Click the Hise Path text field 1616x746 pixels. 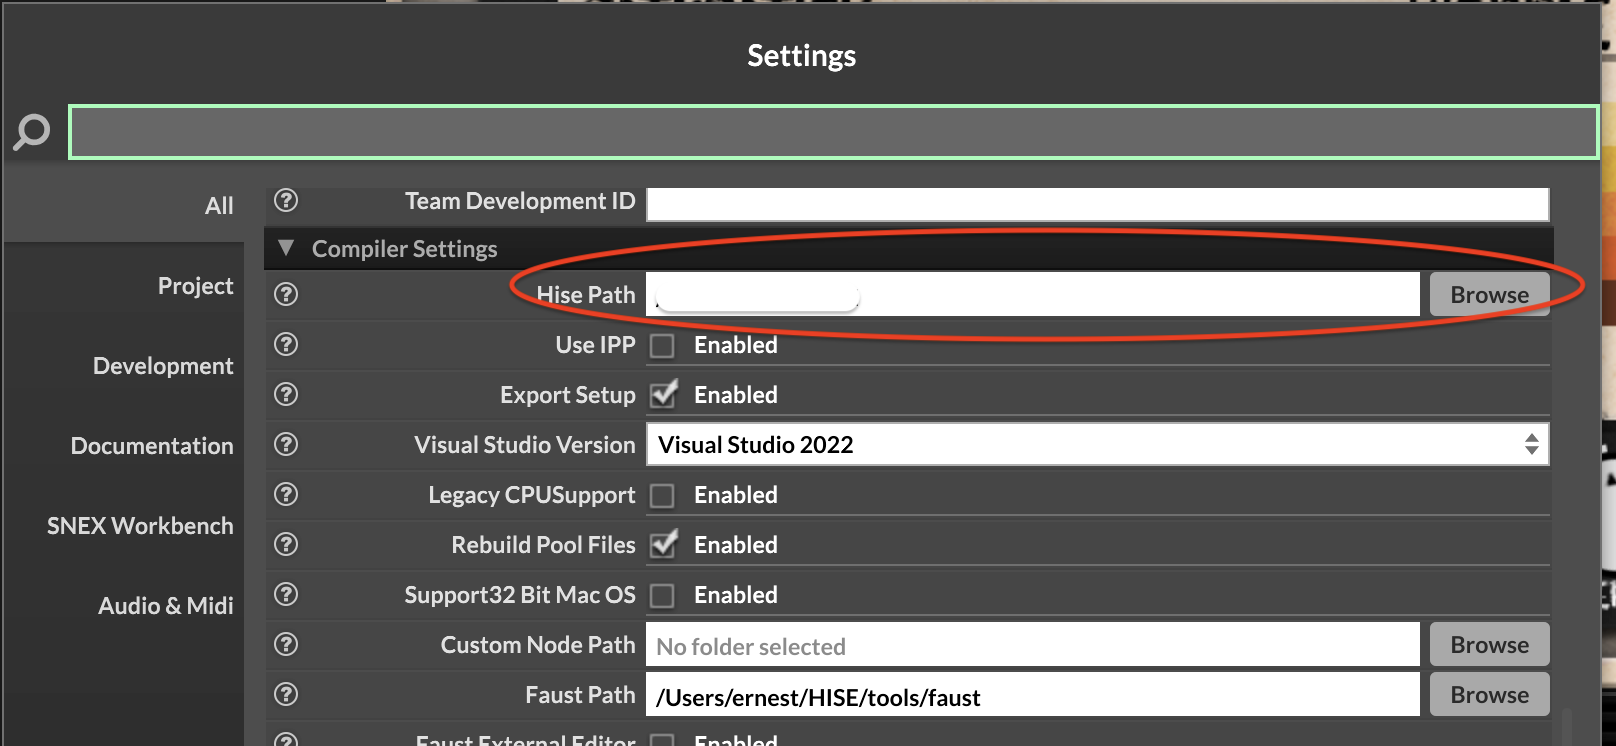1033,294
